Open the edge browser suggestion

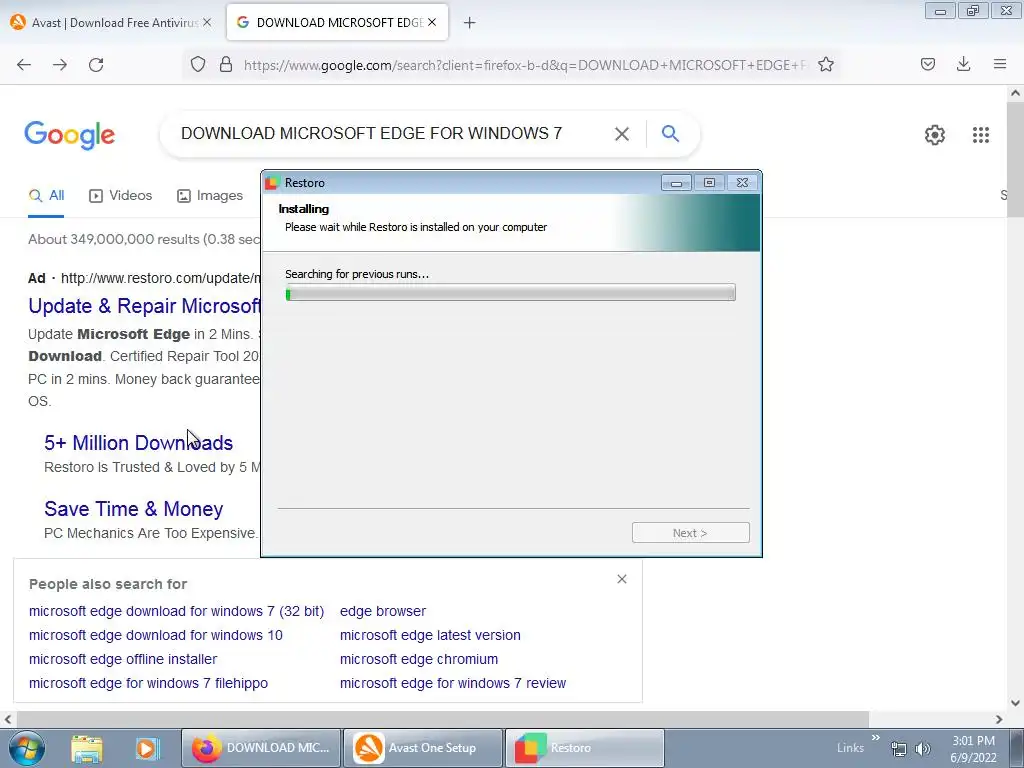tap(383, 611)
